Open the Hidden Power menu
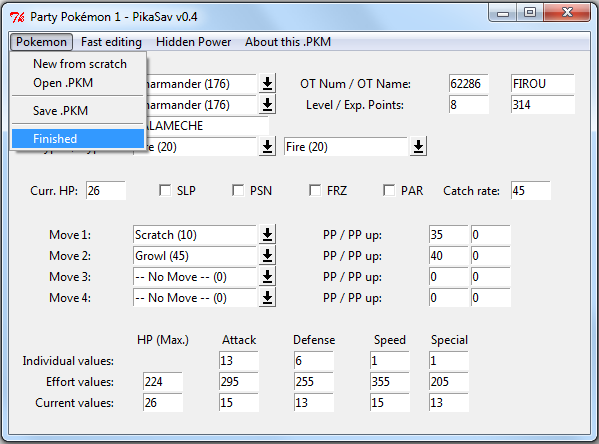599x444 pixels. [x=193, y=42]
